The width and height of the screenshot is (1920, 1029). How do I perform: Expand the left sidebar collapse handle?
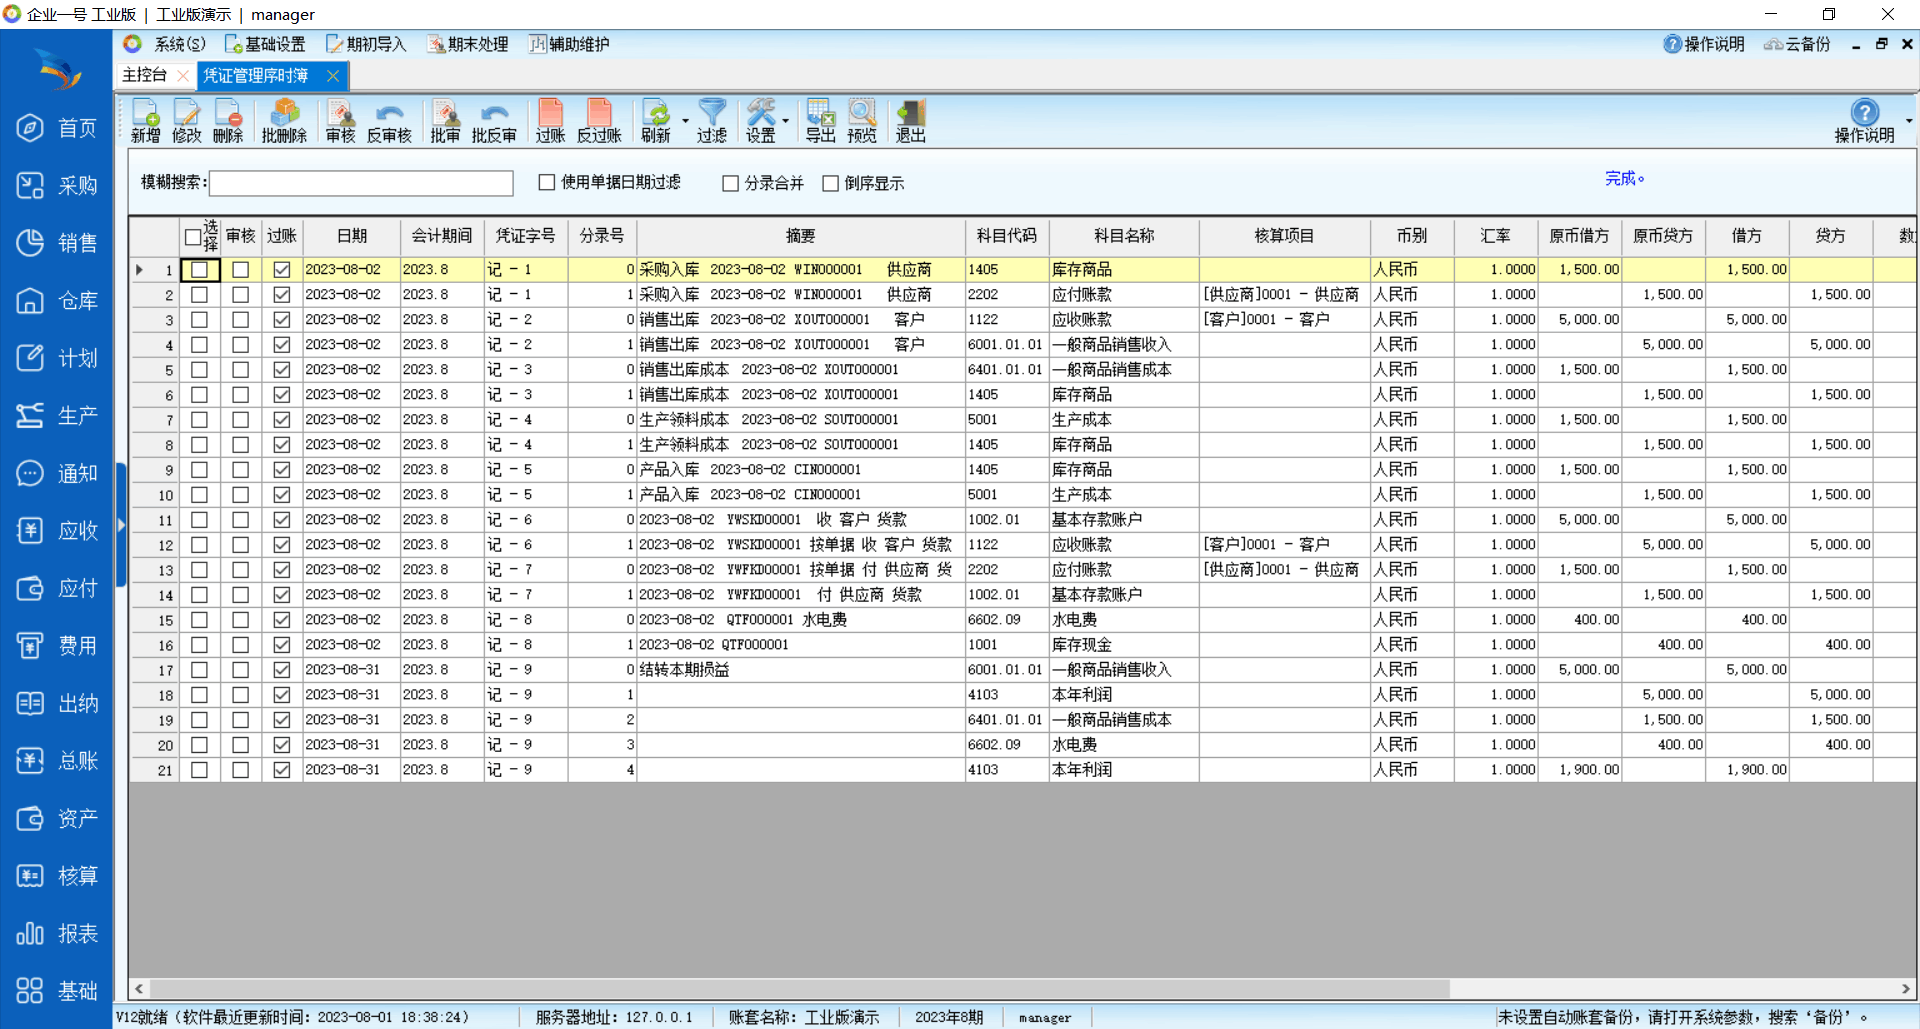tap(121, 525)
